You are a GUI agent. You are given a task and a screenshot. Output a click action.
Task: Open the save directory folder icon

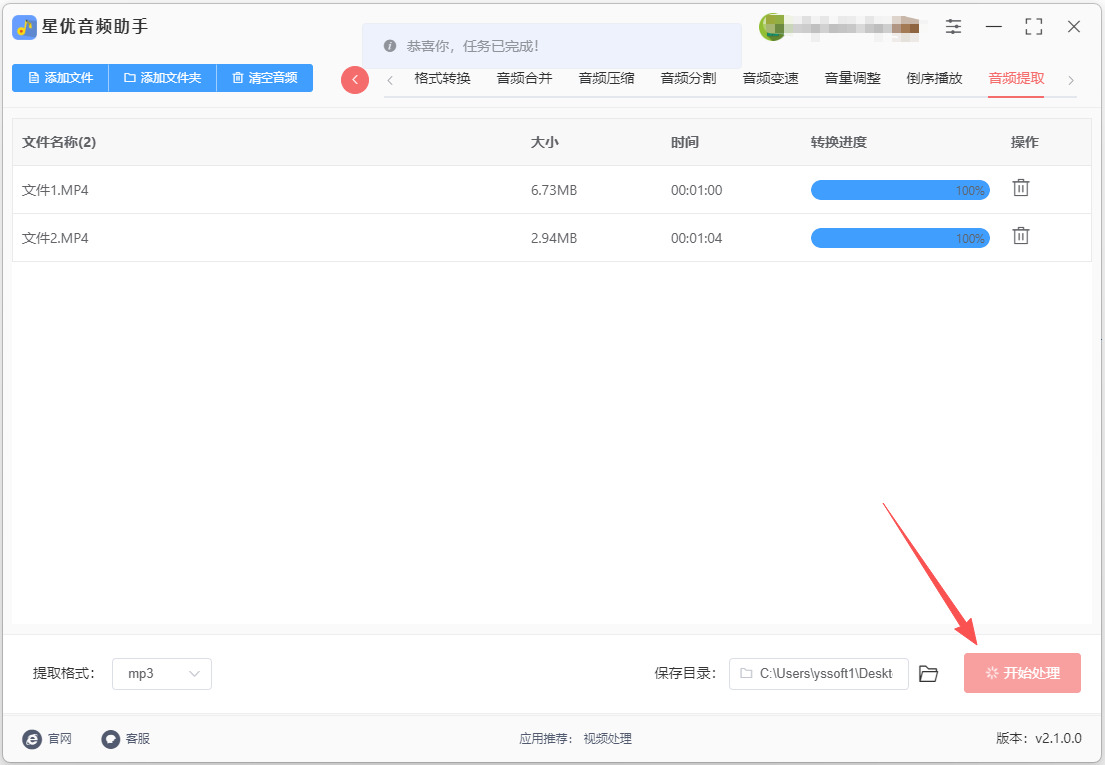928,674
